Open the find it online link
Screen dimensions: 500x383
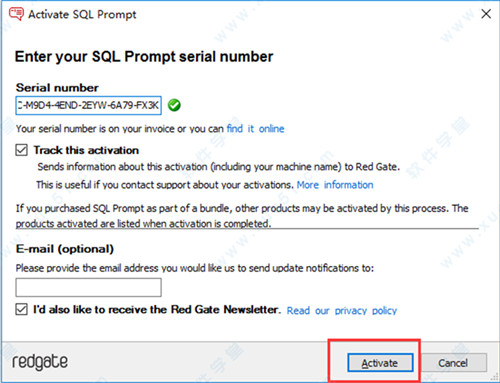point(255,129)
